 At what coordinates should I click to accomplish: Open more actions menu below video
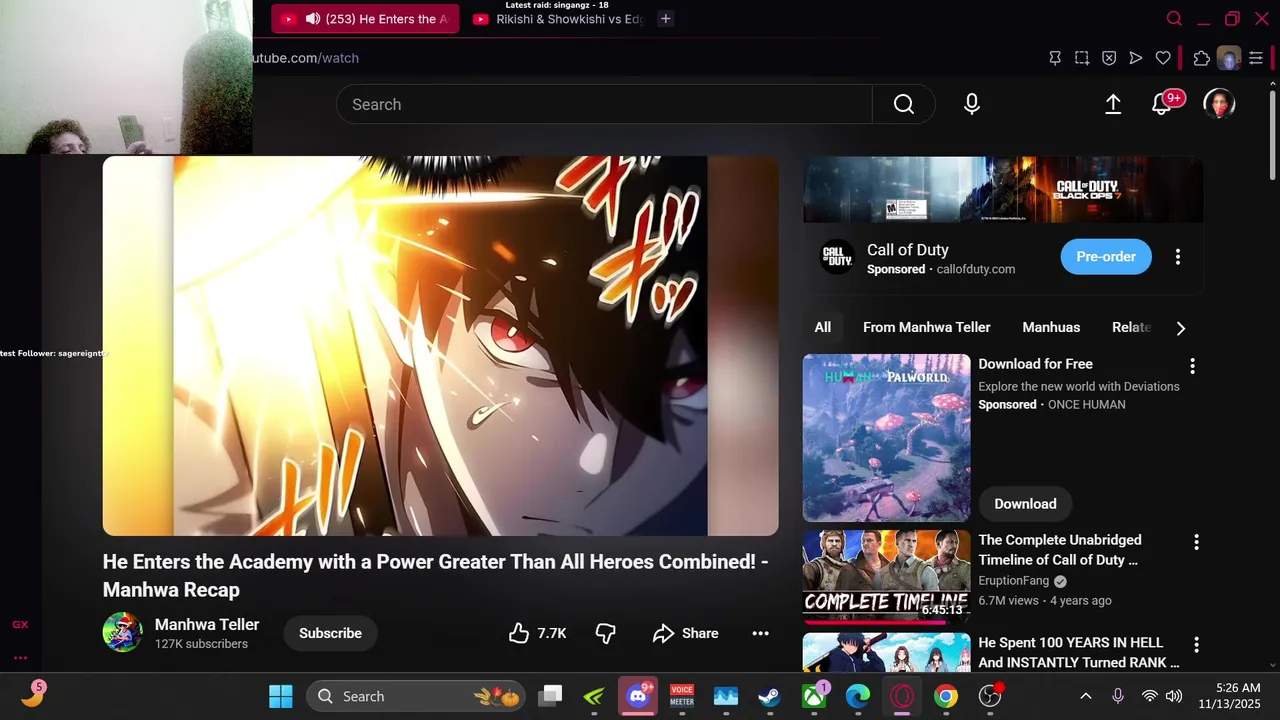coord(760,633)
